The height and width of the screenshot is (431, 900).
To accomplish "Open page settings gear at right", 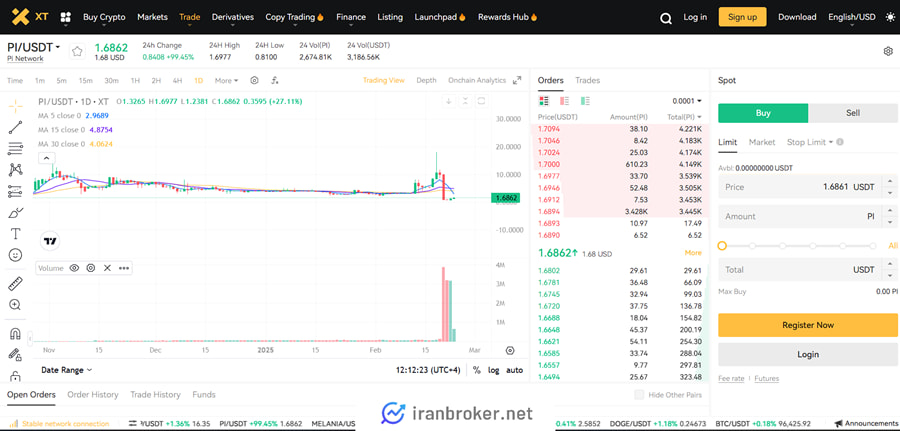I will pos(888,51).
